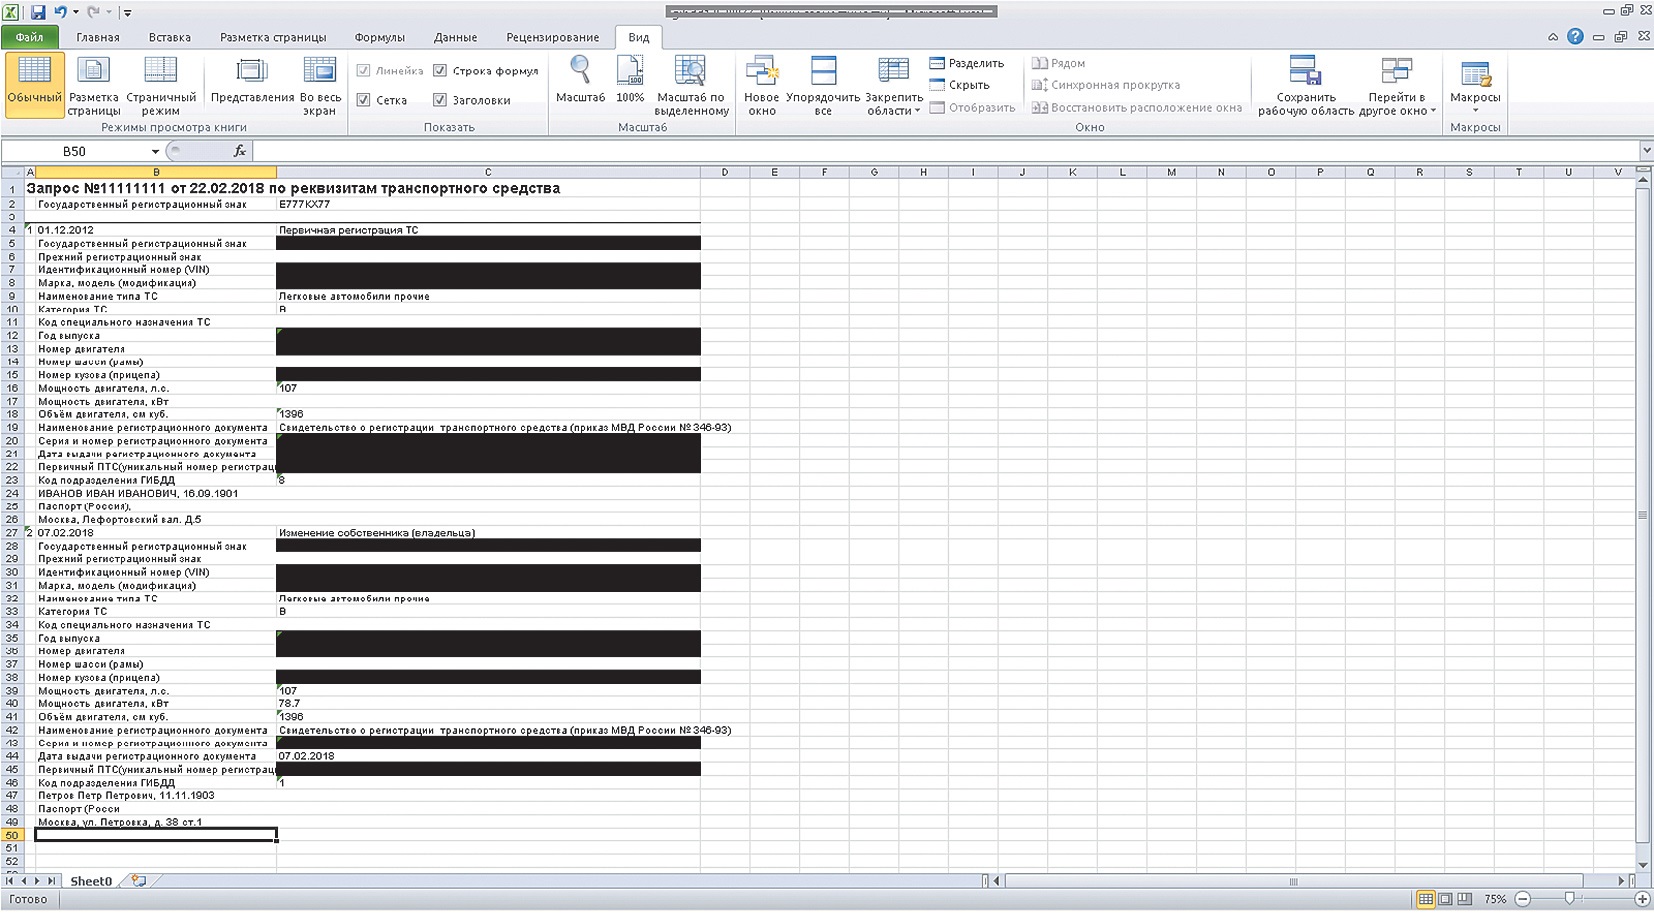
Task: Open Custom Views (Представления)
Action: pyautogui.click(x=252, y=80)
